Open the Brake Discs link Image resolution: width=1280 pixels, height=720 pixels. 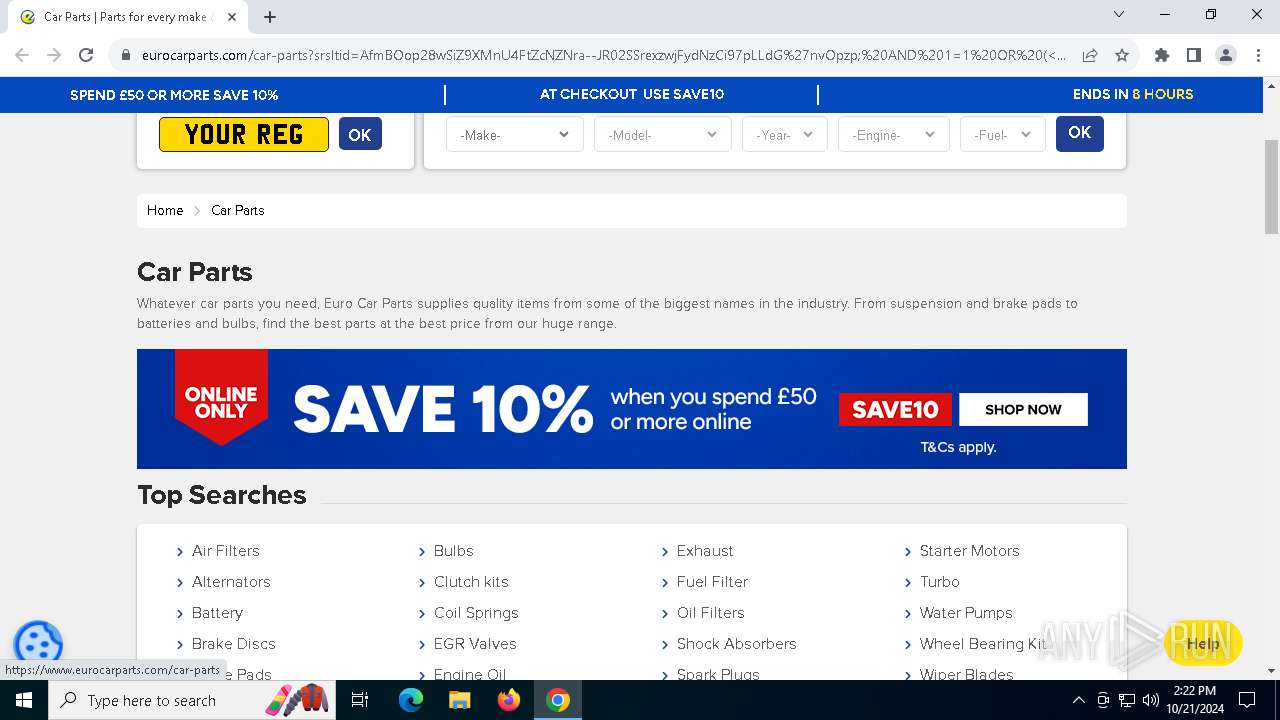(233, 644)
